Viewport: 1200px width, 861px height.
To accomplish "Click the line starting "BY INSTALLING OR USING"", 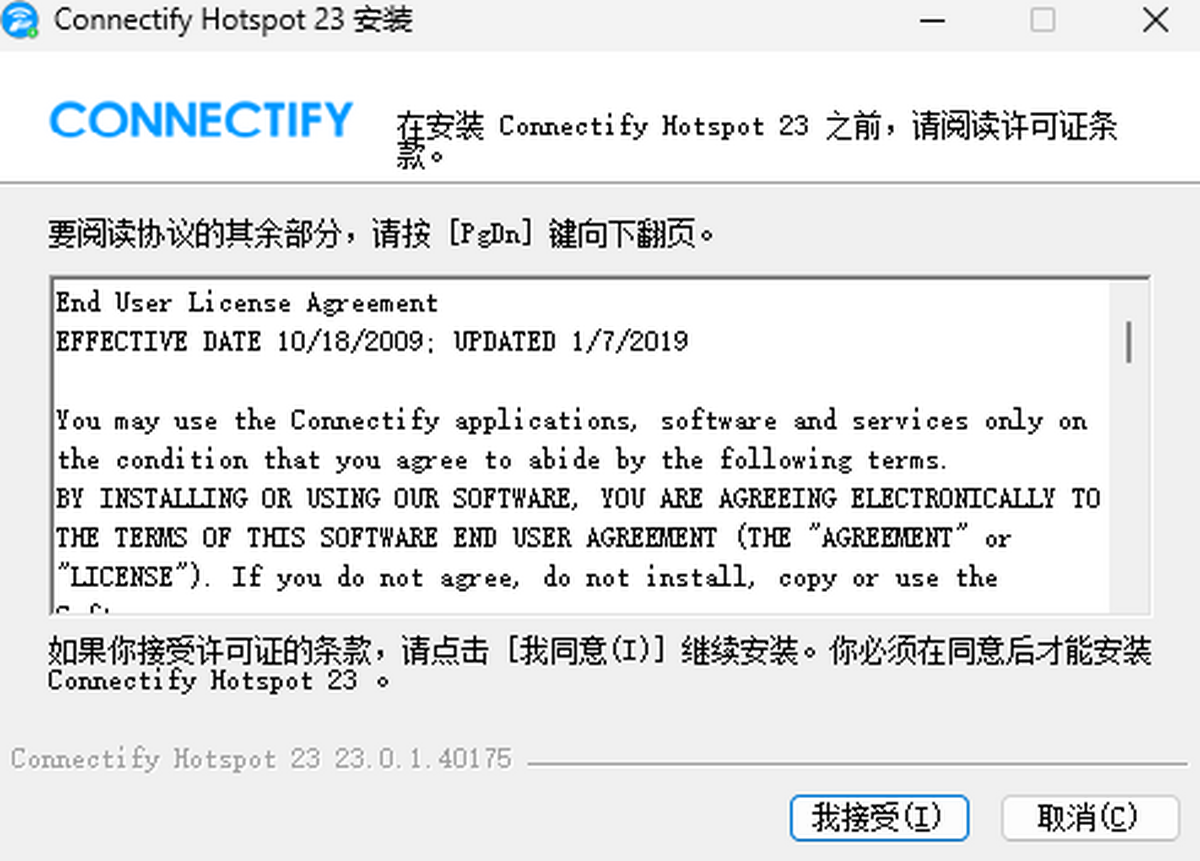I will pos(578,498).
